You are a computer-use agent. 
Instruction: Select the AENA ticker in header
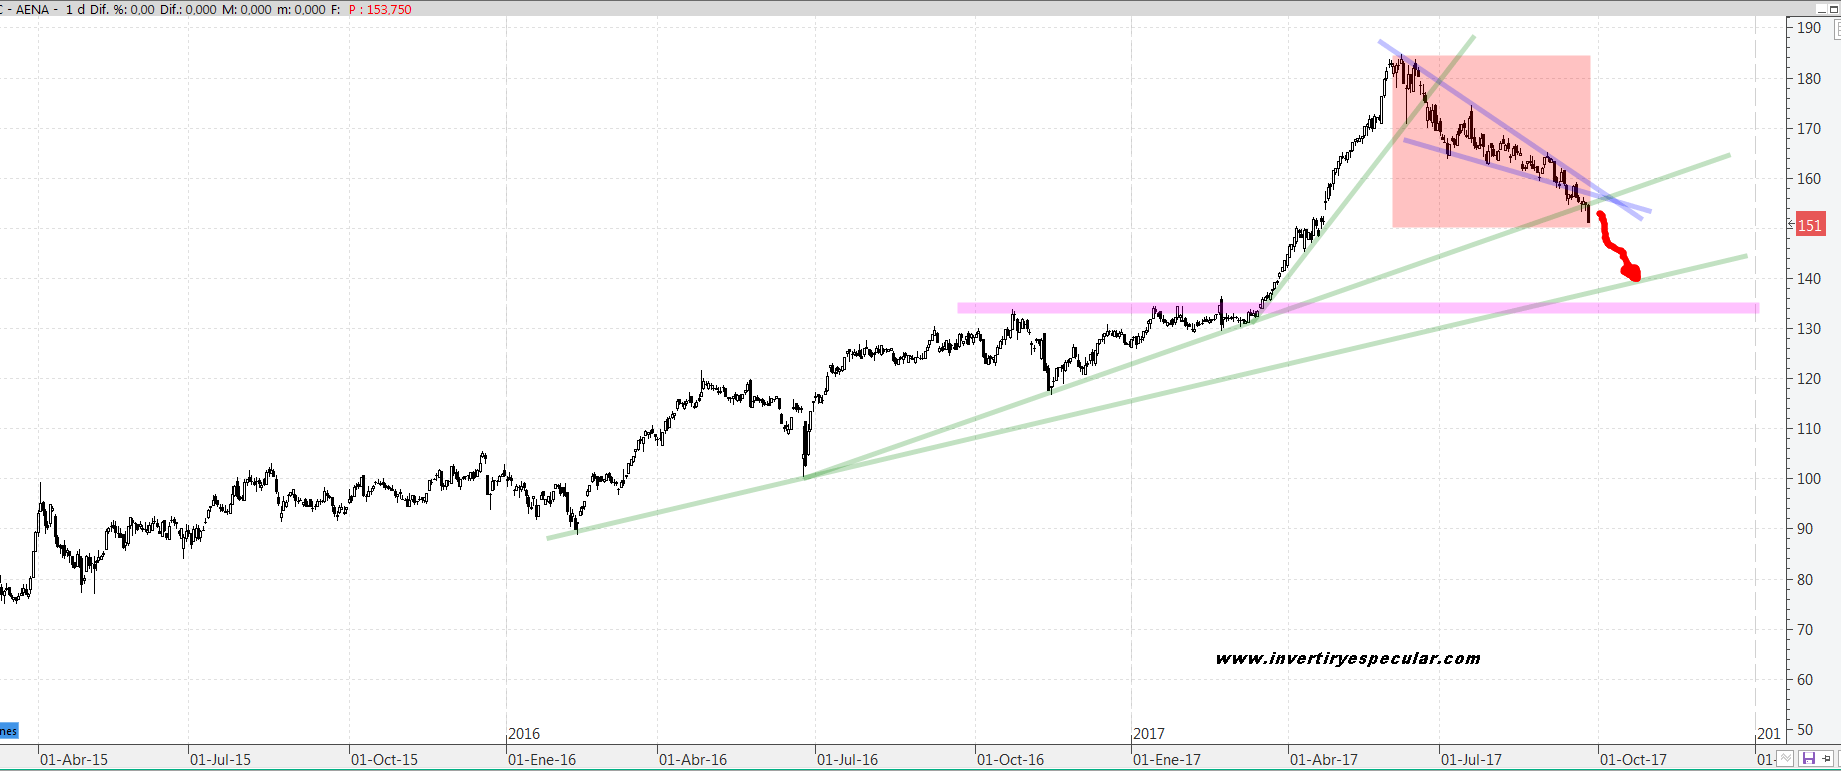[33, 9]
